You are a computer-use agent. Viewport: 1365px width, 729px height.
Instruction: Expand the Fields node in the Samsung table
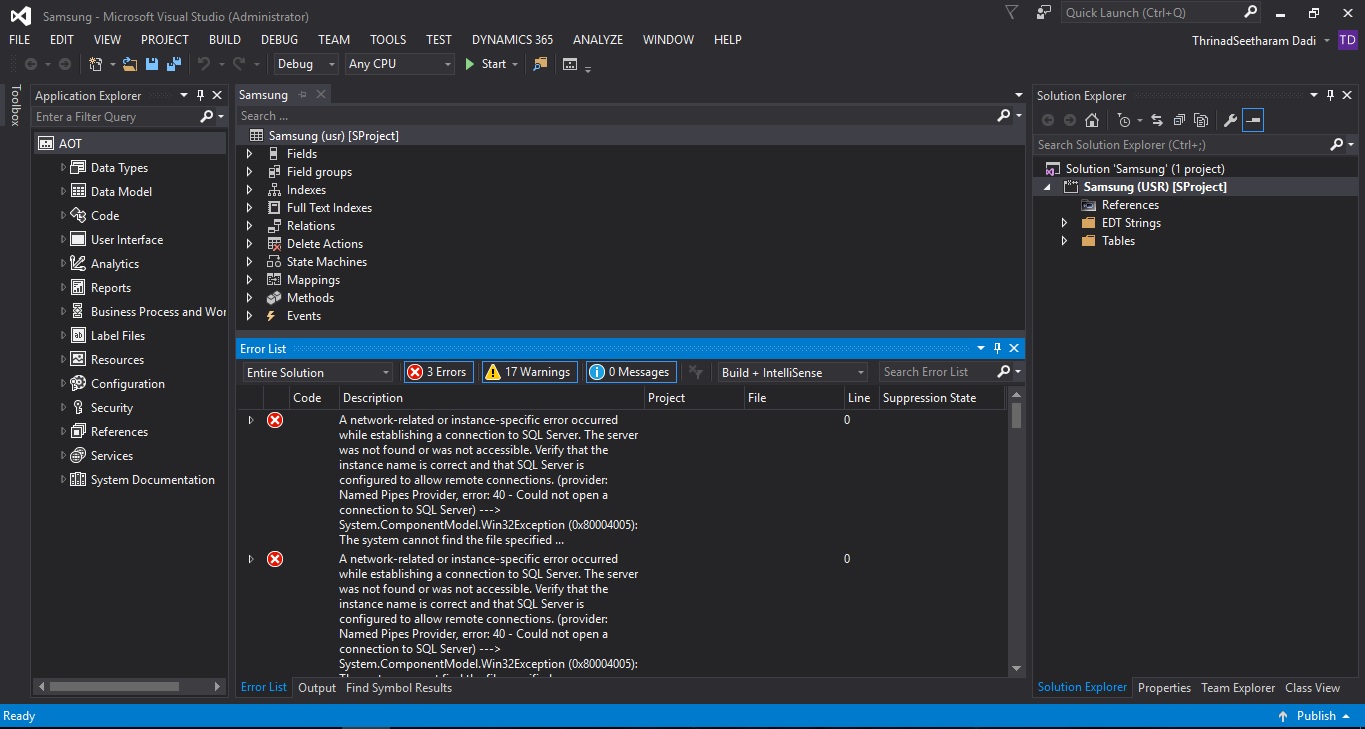[250, 154]
